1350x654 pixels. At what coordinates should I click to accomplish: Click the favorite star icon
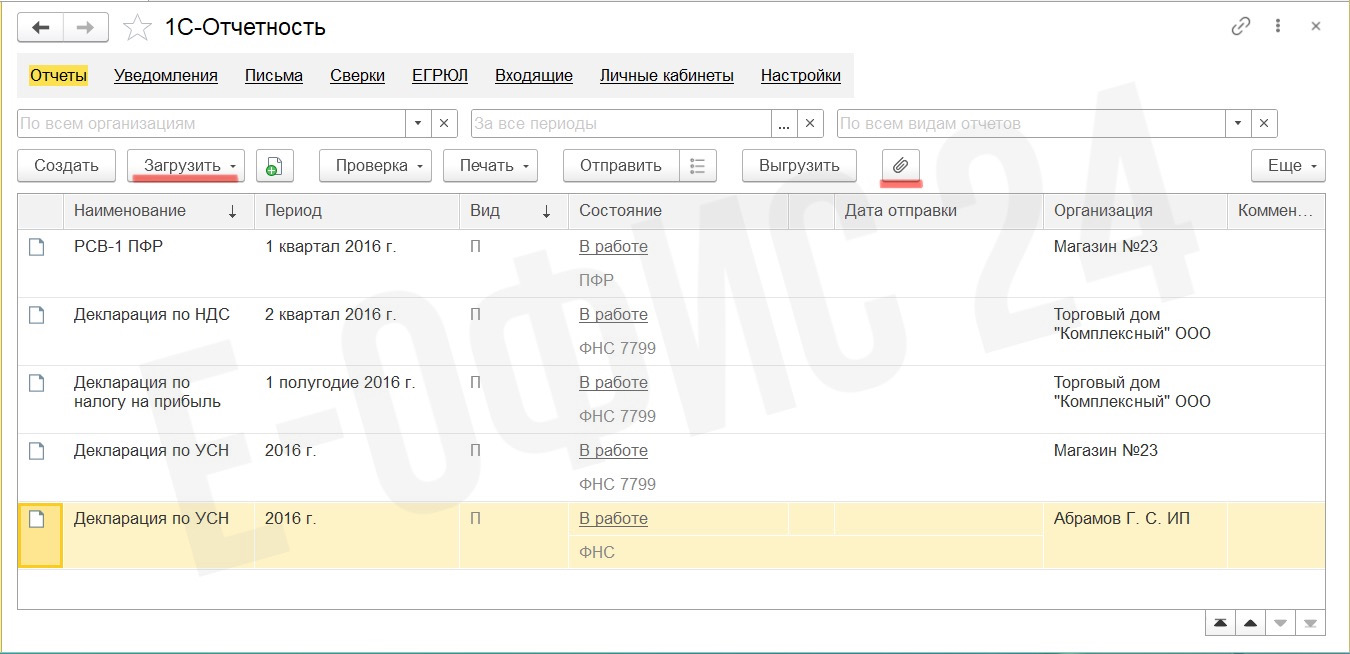click(x=136, y=28)
